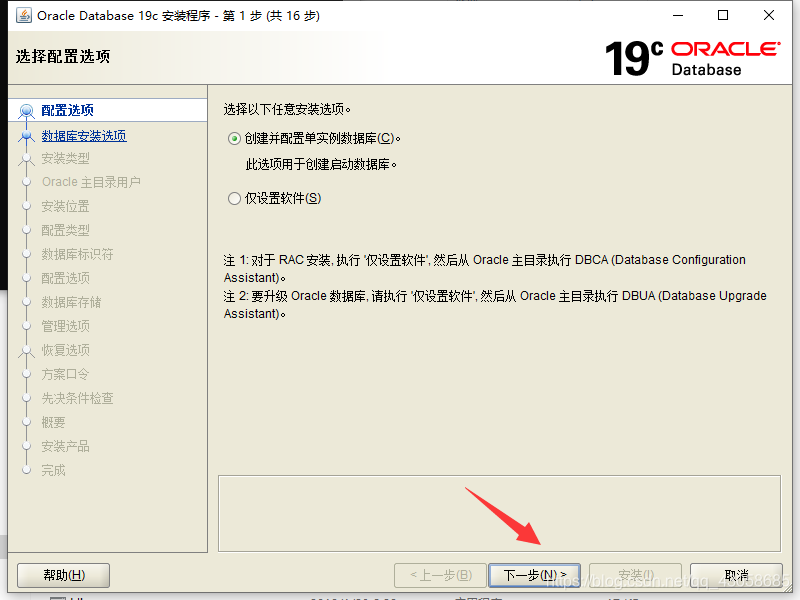Click the step marker icon next to 完成

pyautogui.click(x=27, y=470)
